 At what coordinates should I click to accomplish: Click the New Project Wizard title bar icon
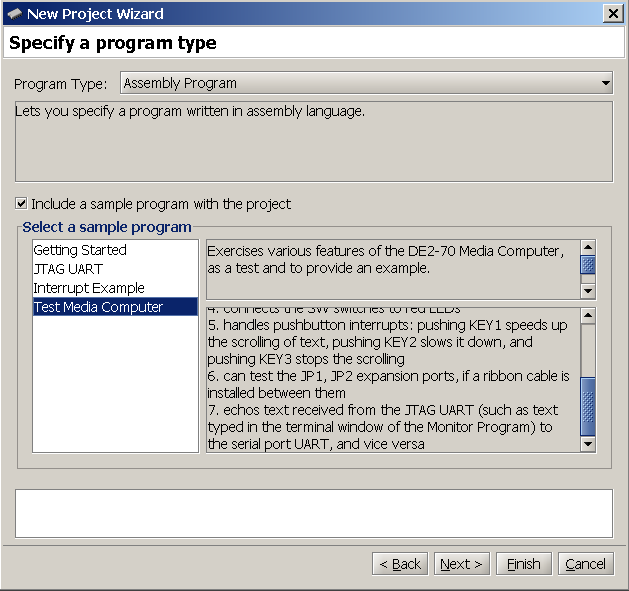click(x=14, y=14)
